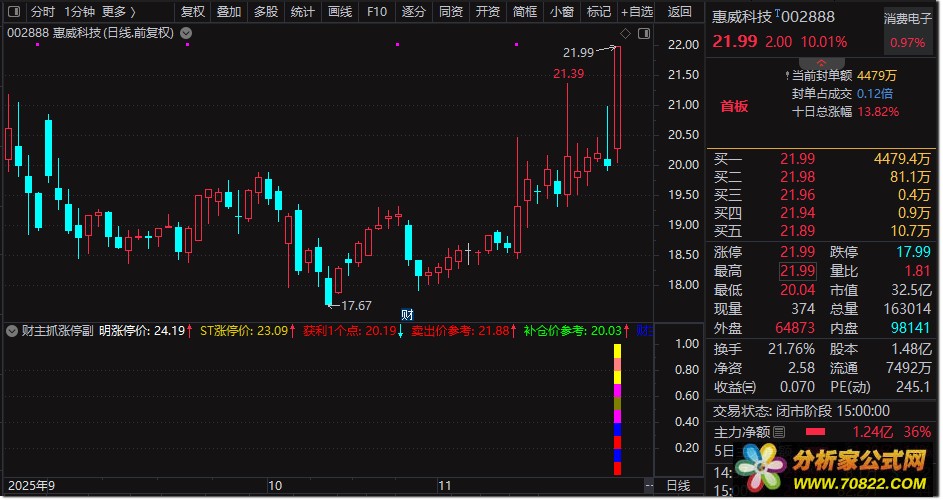Click the 内盘 value 98141

coord(910,328)
